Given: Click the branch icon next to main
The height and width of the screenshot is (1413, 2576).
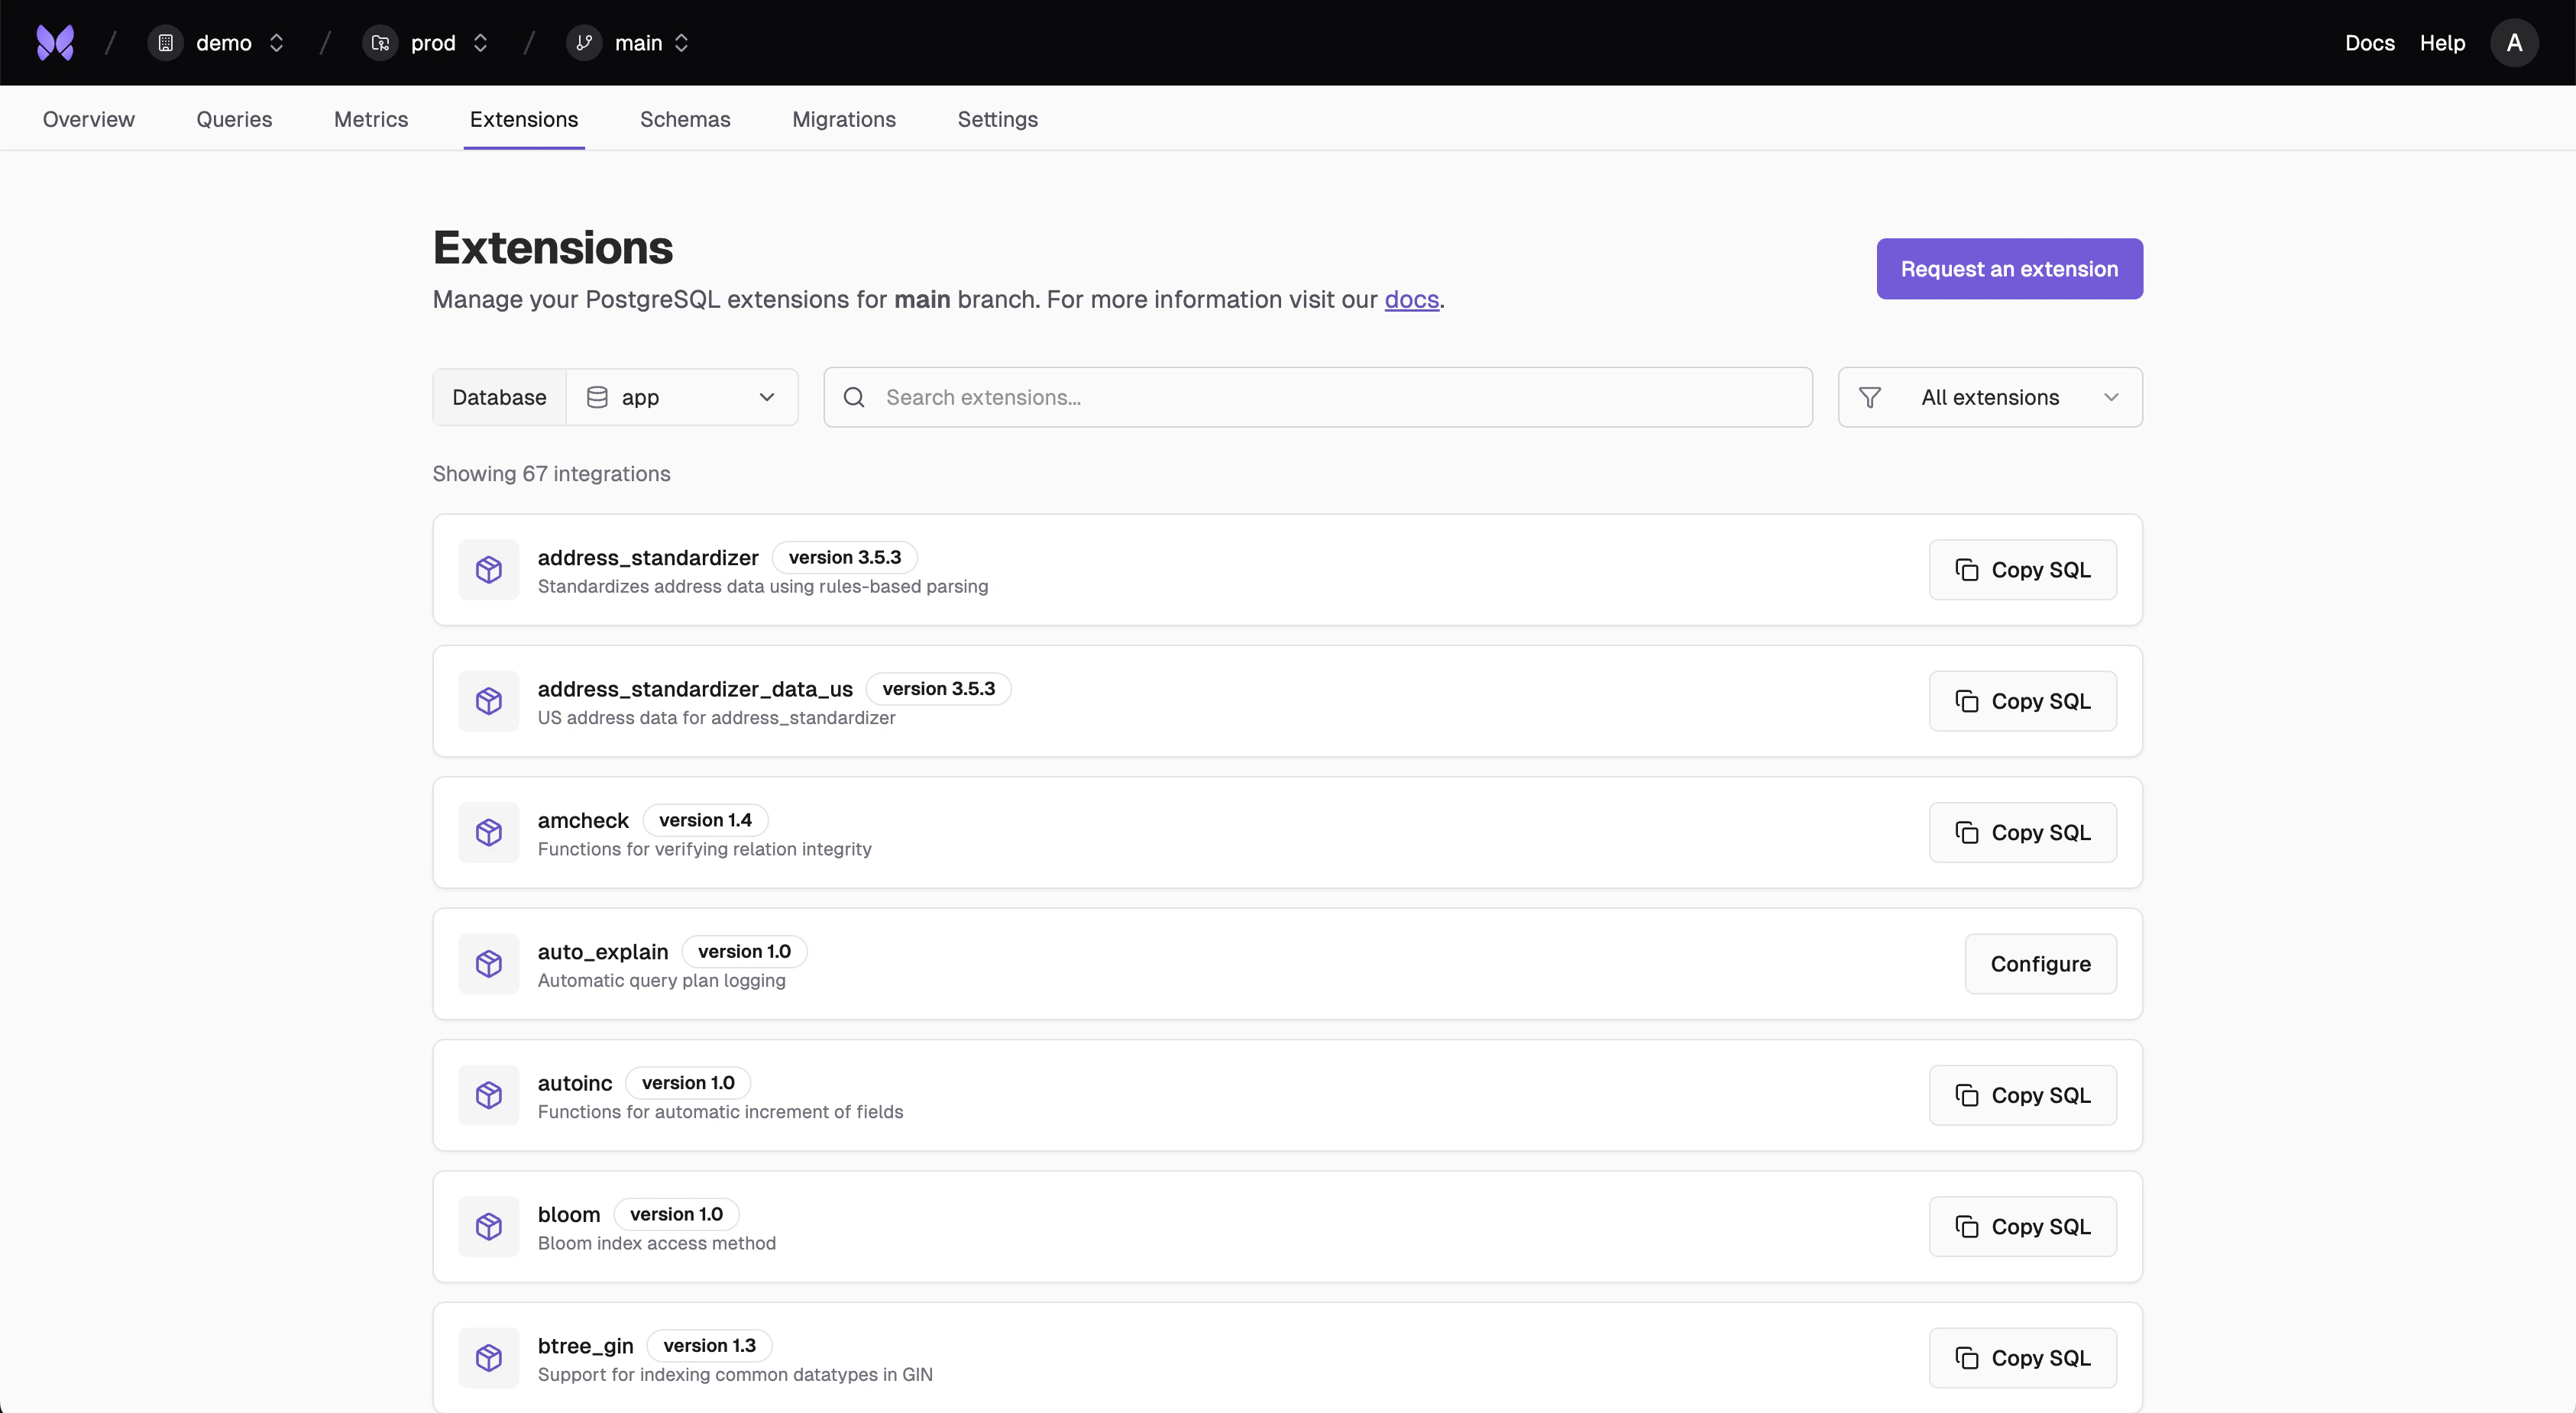Looking at the screenshot, I should coord(585,42).
